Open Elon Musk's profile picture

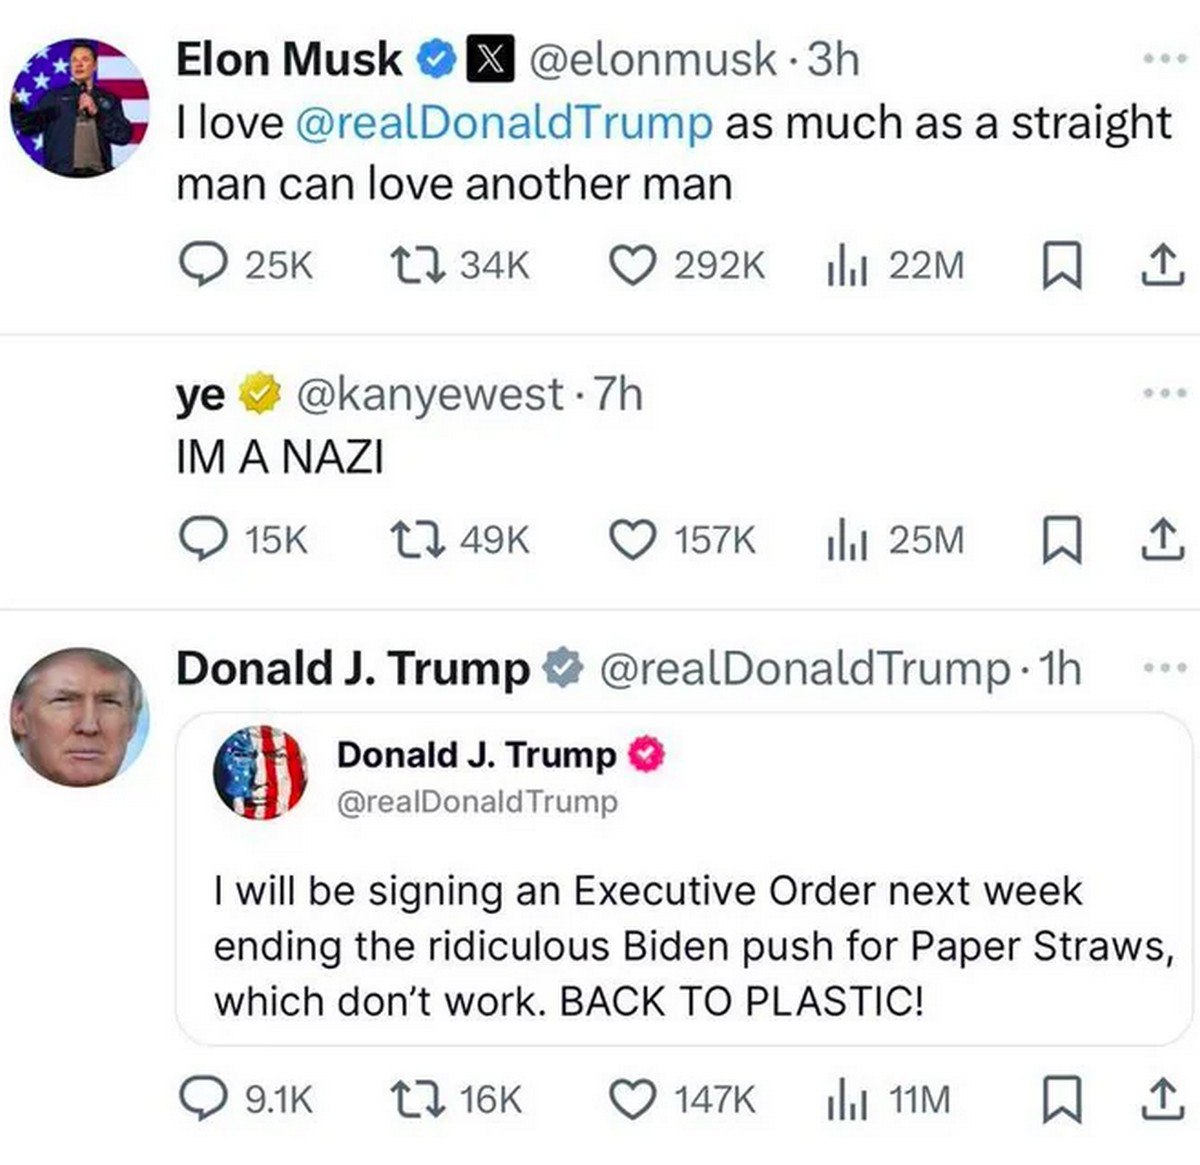coord(80,107)
